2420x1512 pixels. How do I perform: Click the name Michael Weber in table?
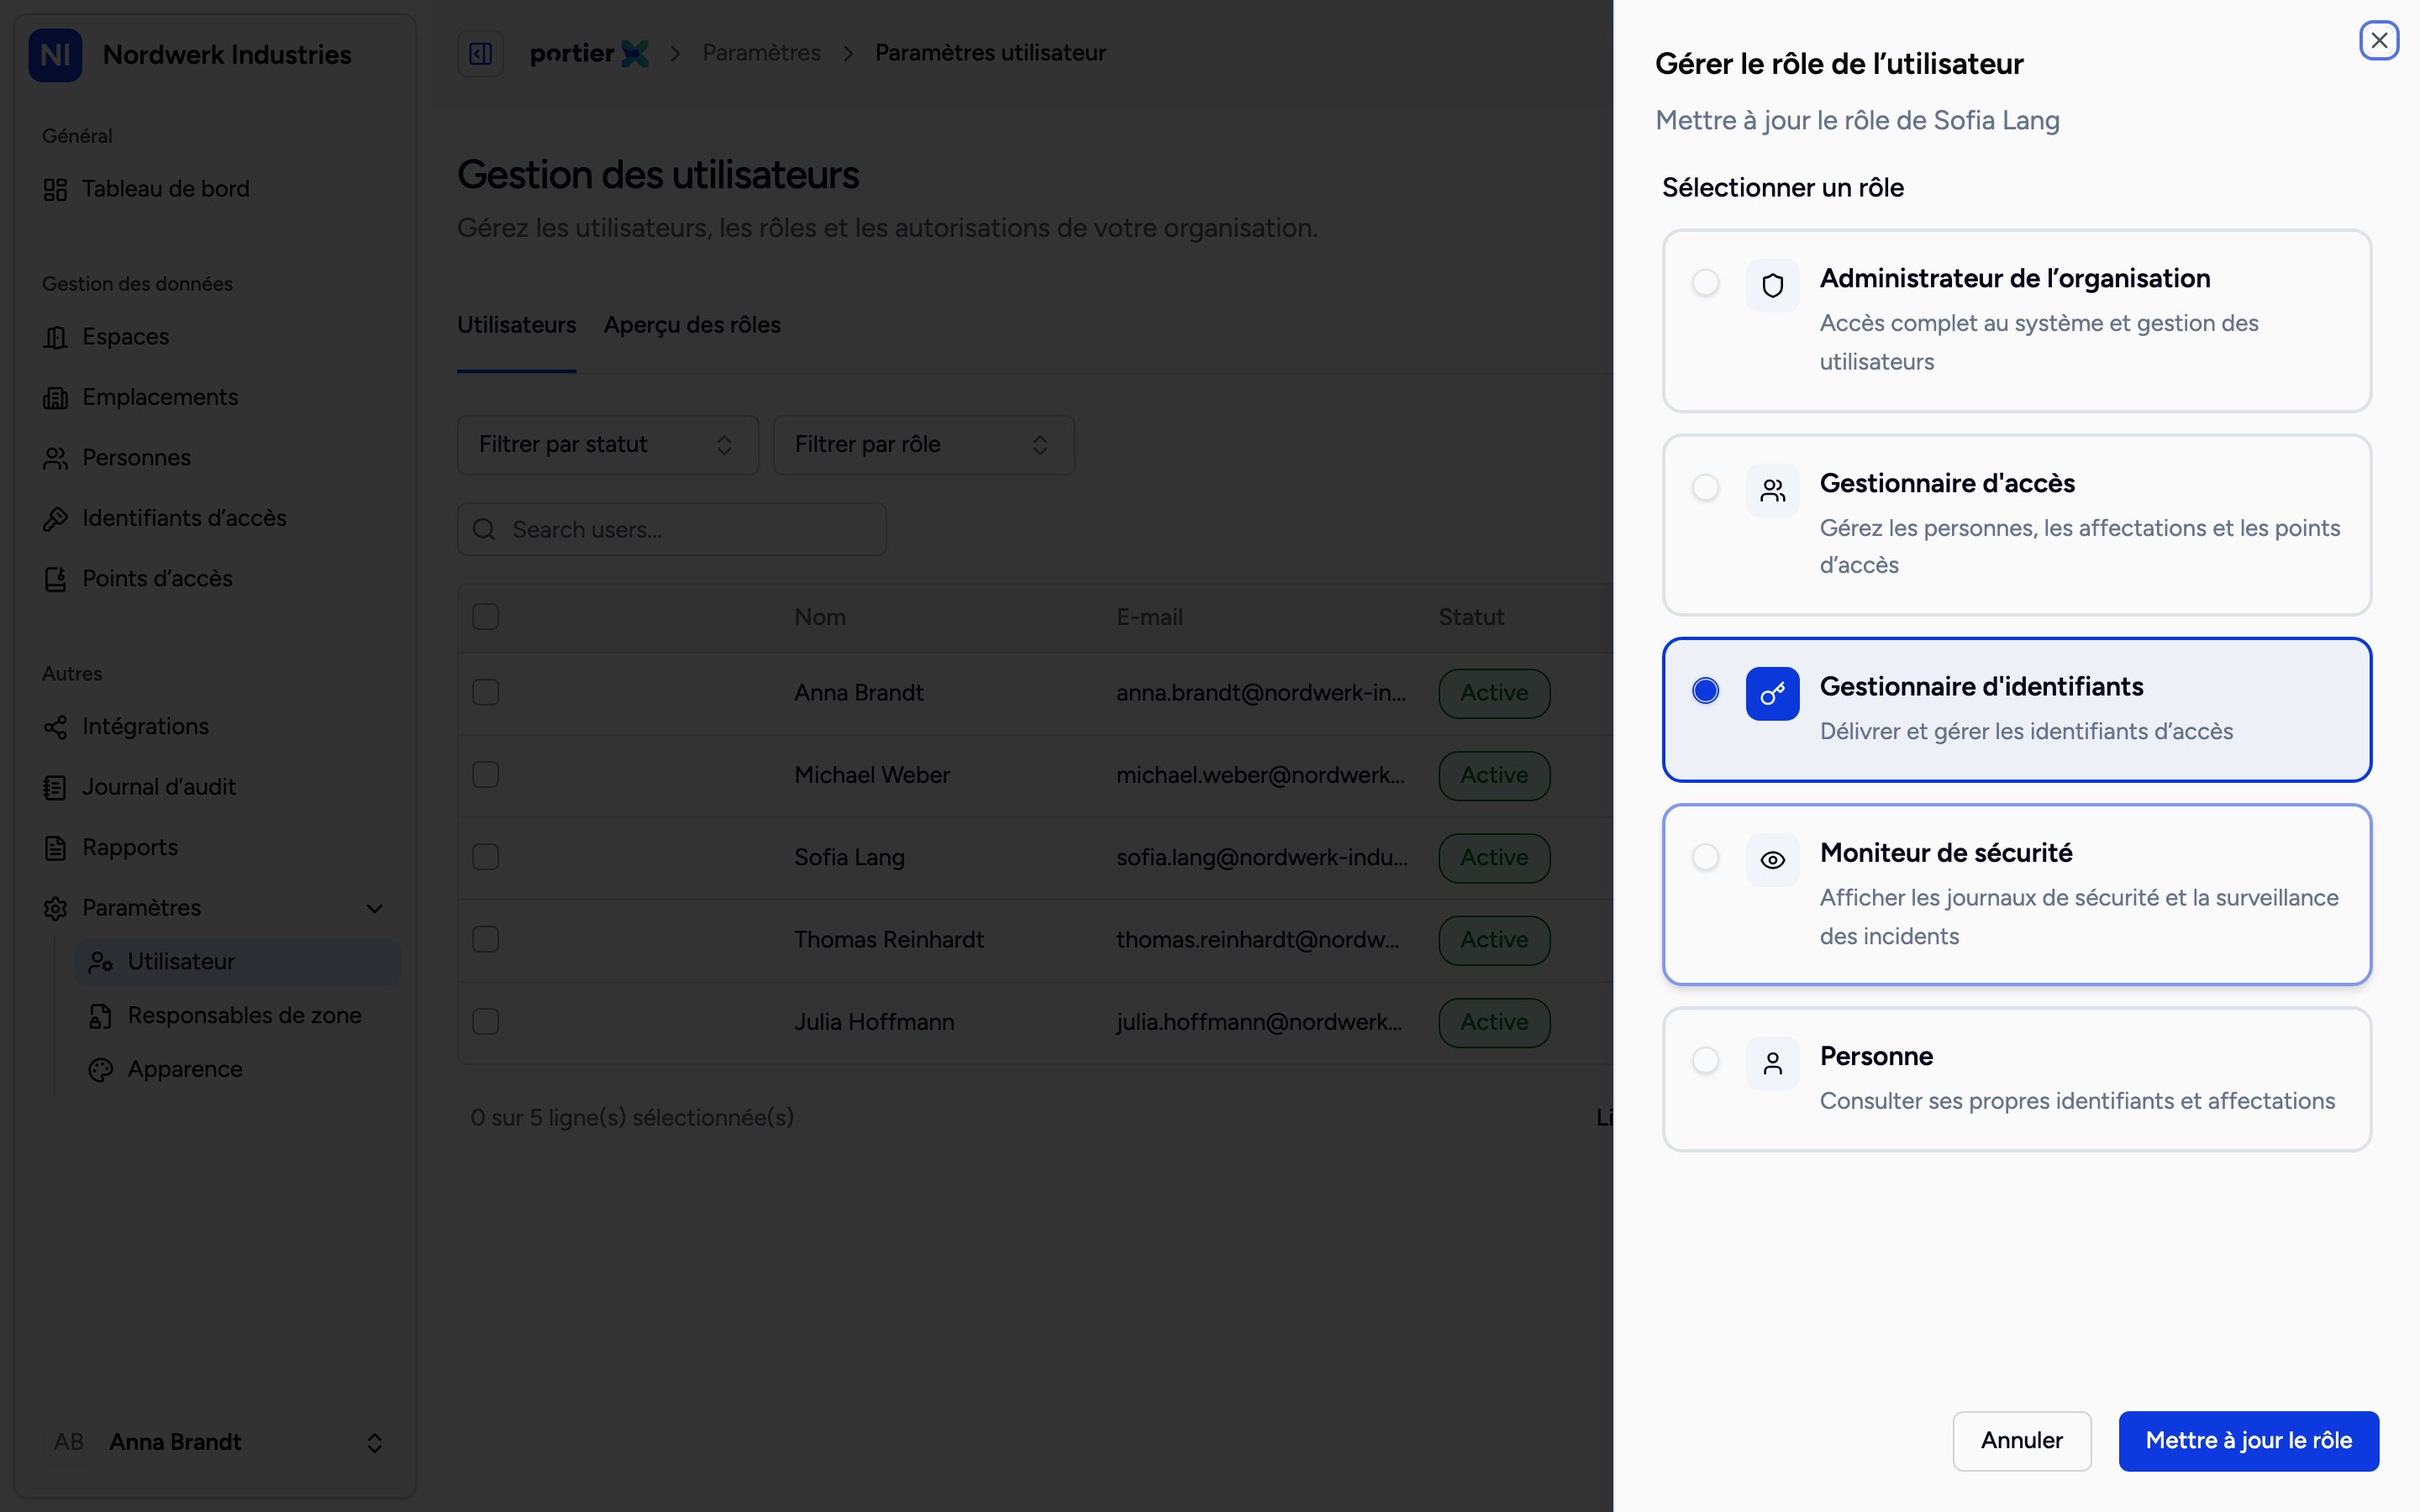[872, 775]
